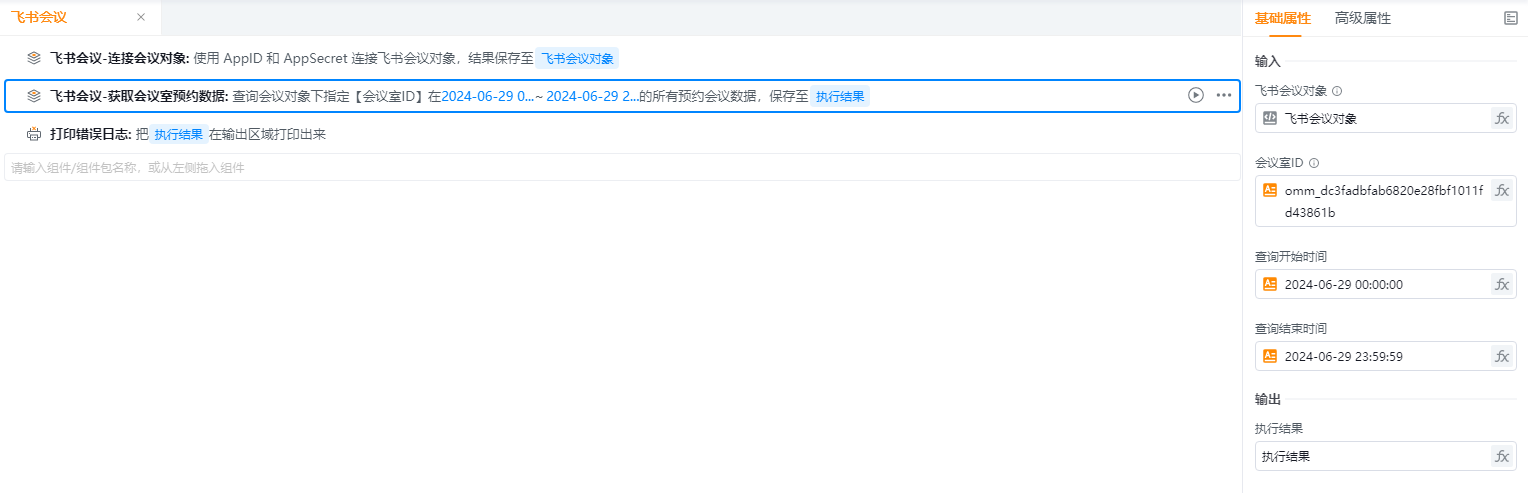1528x493 pixels.
Task: Click the fx button for 执行结果 output
Action: tap(1501, 457)
